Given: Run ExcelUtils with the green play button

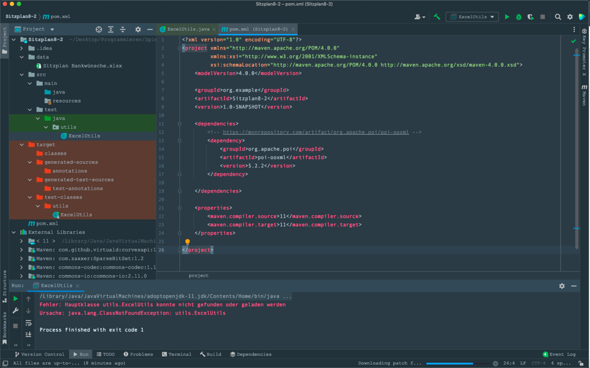Looking at the screenshot, I should coord(507,17).
